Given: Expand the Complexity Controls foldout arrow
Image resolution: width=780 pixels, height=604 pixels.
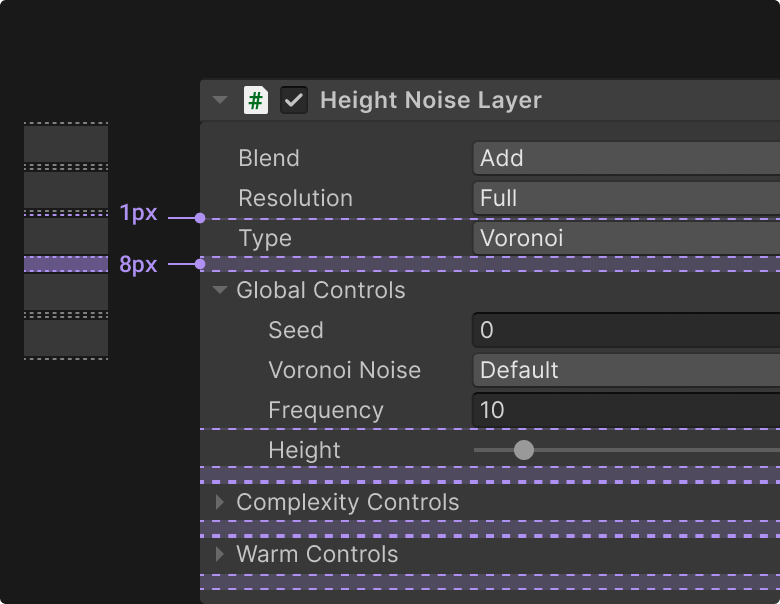Looking at the screenshot, I should click(220, 502).
